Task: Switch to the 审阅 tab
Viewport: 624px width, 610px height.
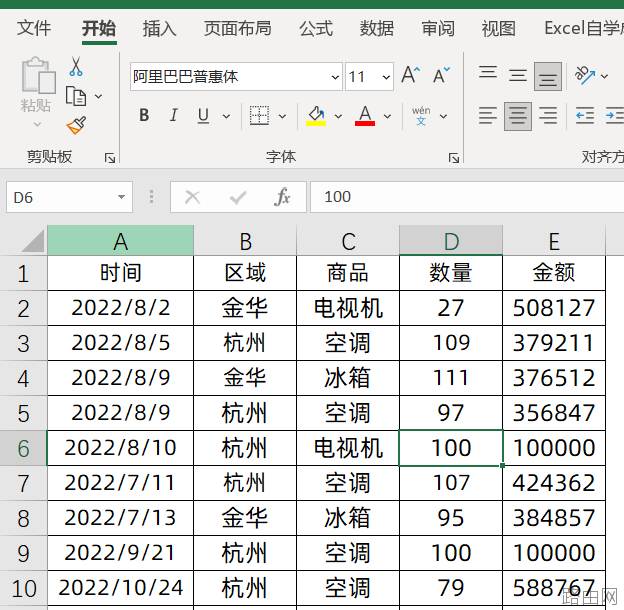Action: 438,28
